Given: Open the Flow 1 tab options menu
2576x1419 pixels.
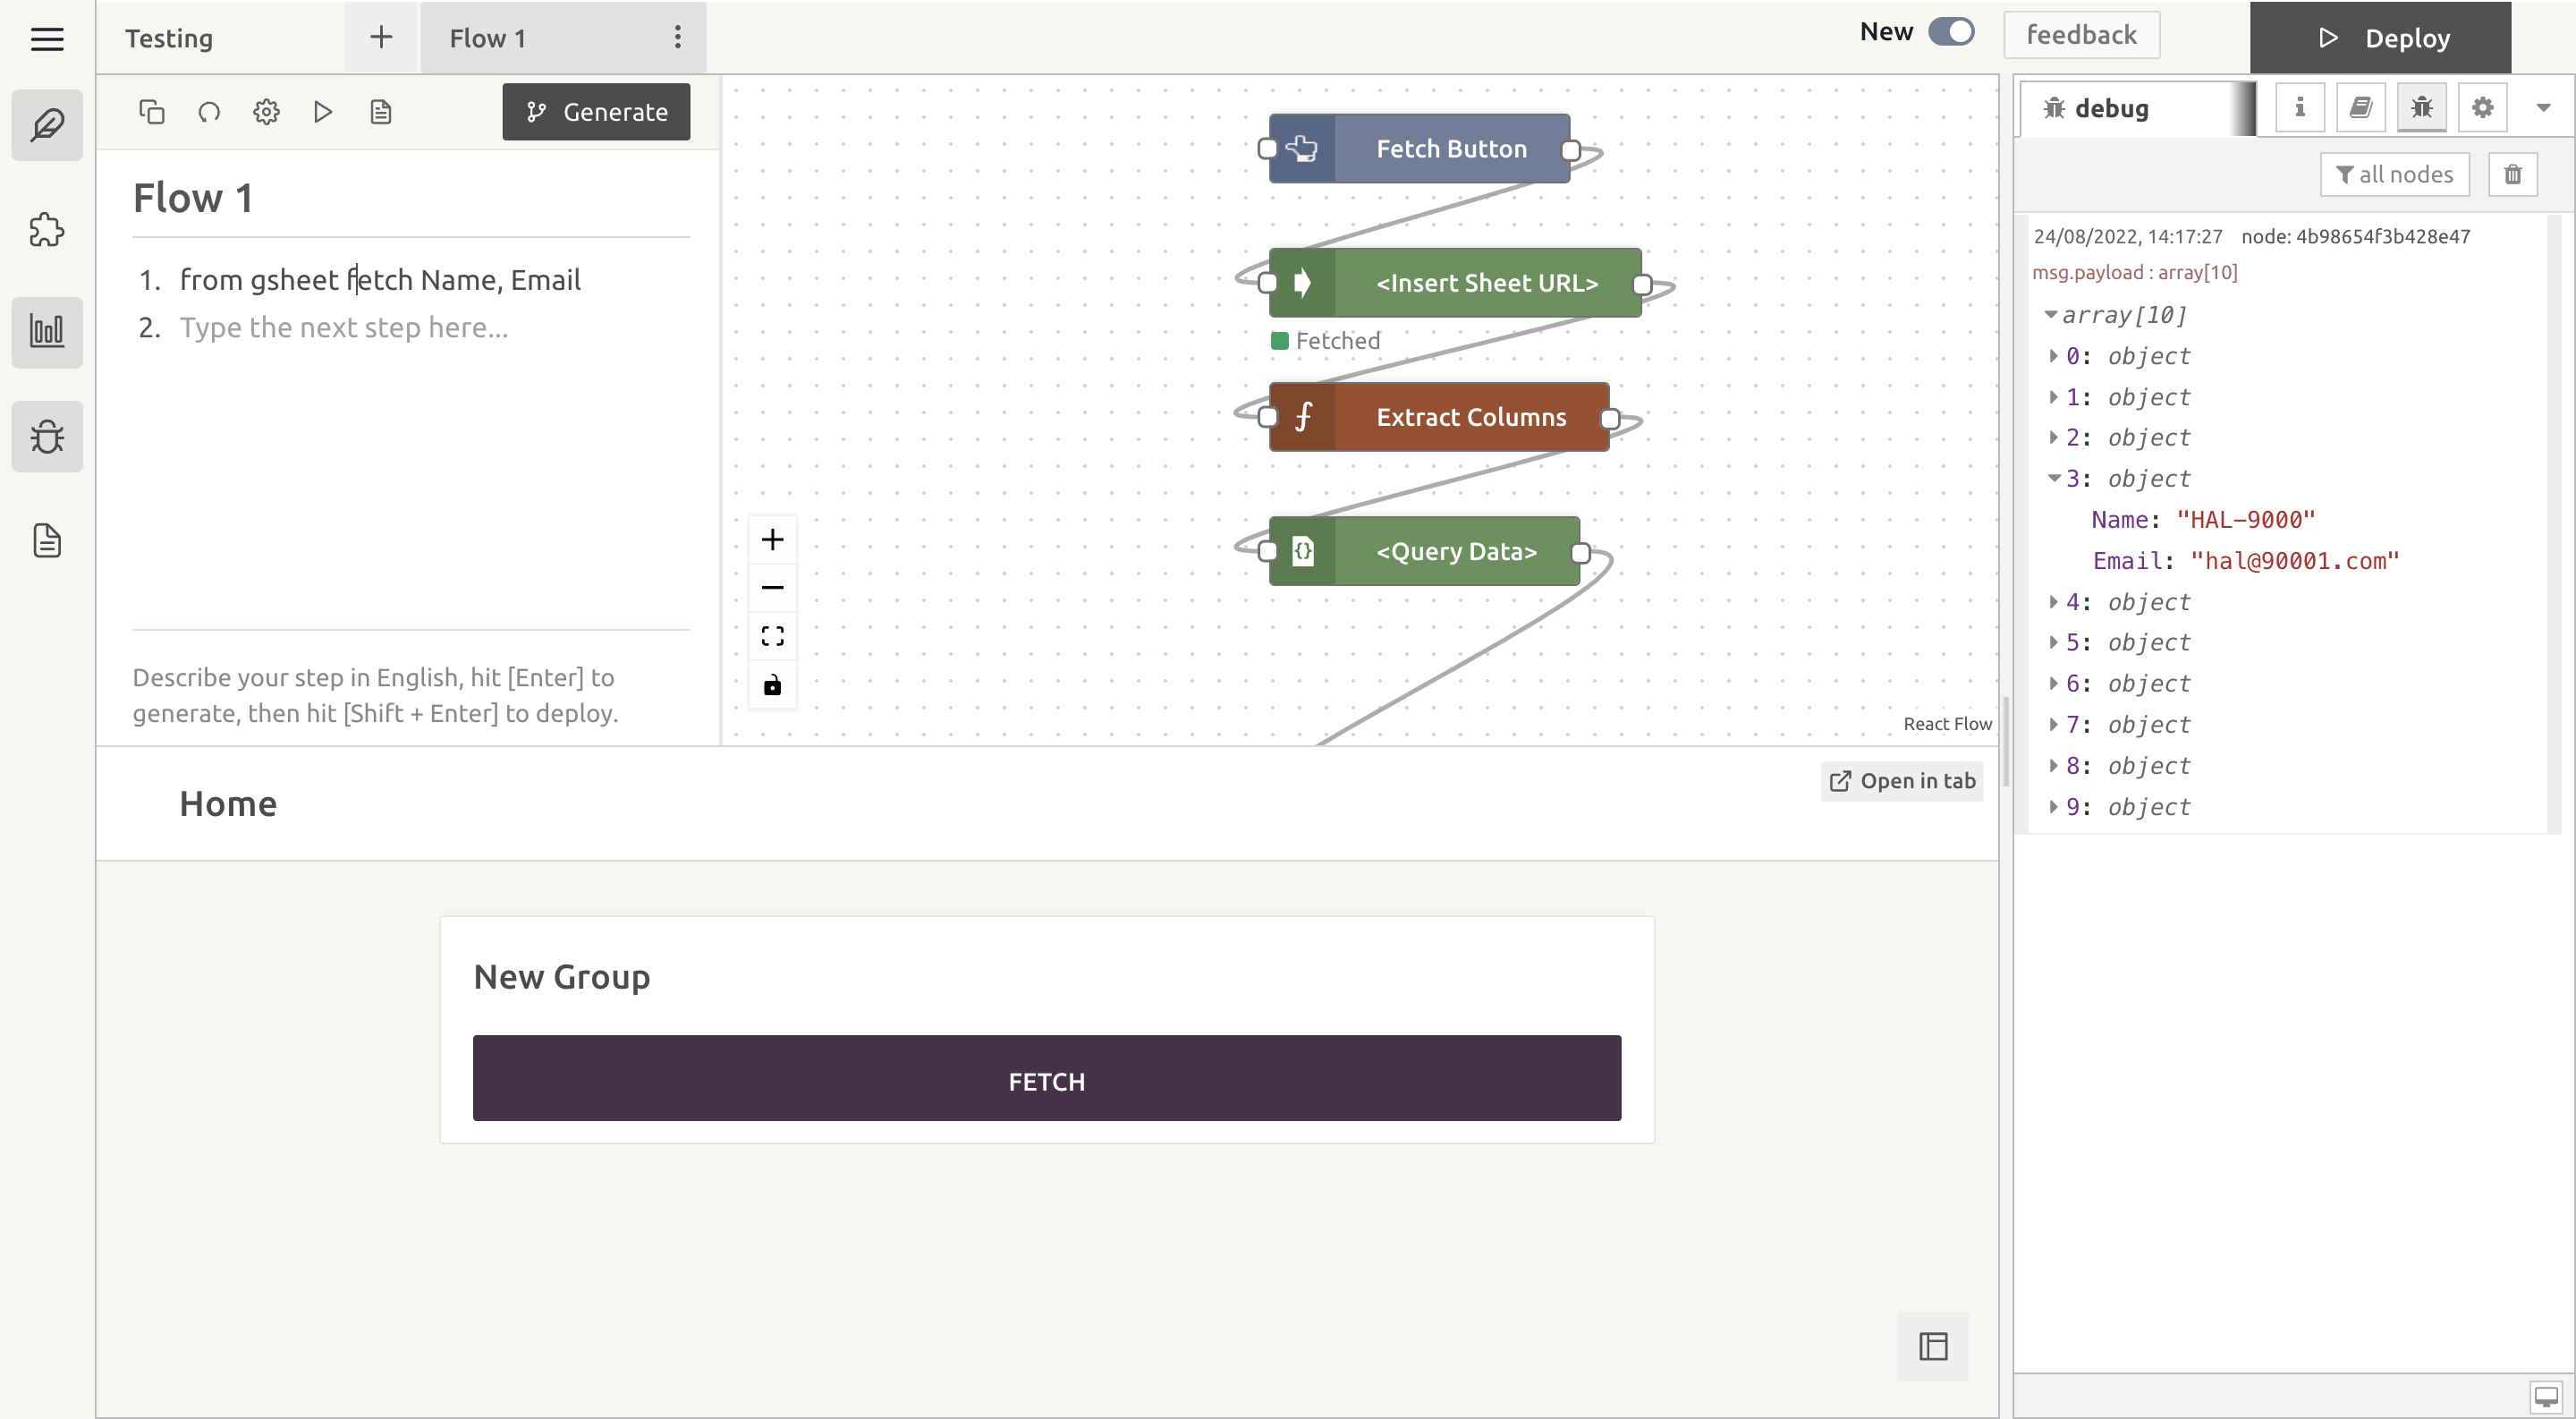Looking at the screenshot, I should coord(677,38).
